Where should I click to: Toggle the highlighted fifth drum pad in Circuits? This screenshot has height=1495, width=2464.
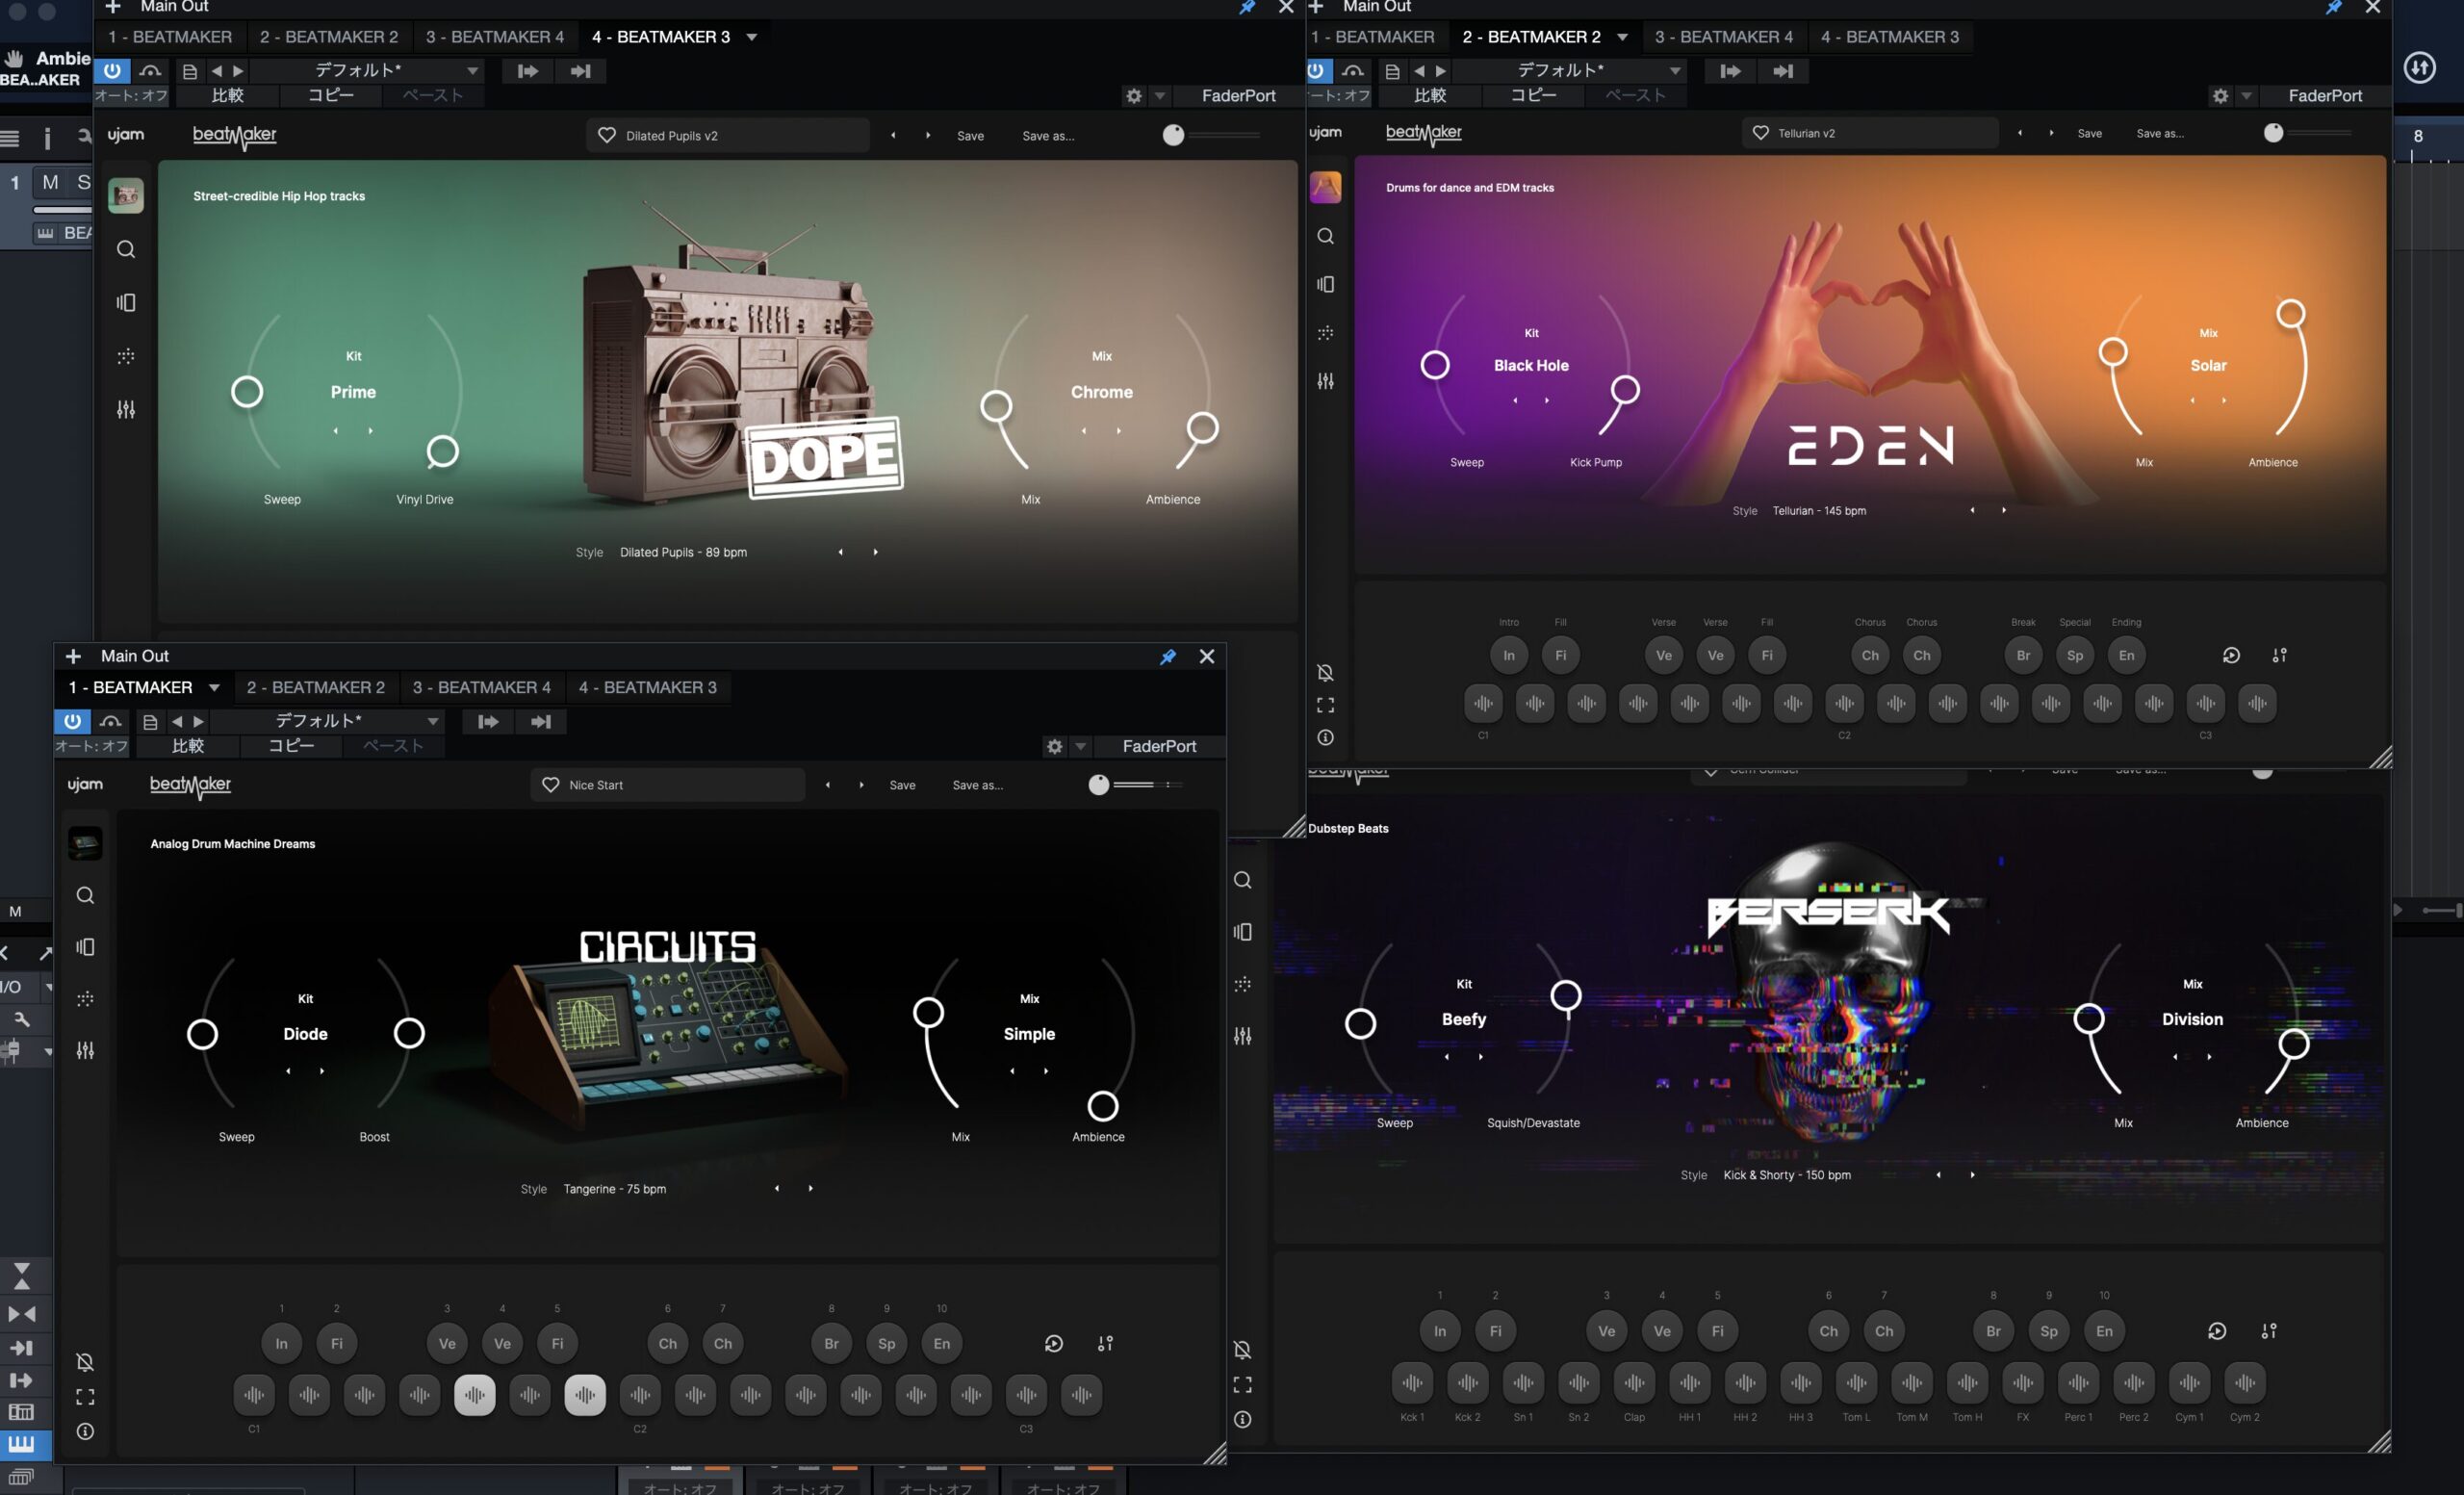pyautogui.click(x=474, y=1394)
